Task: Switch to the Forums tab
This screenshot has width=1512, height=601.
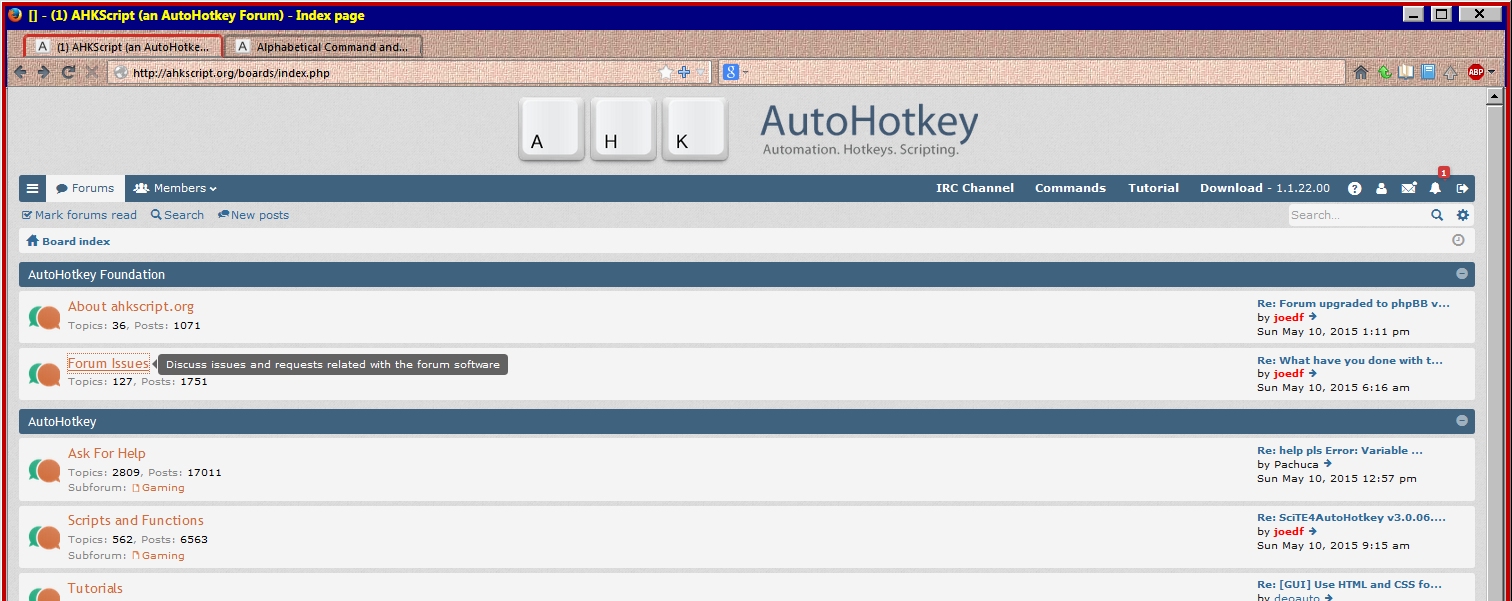Action: pyautogui.click(x=85, y=188)
